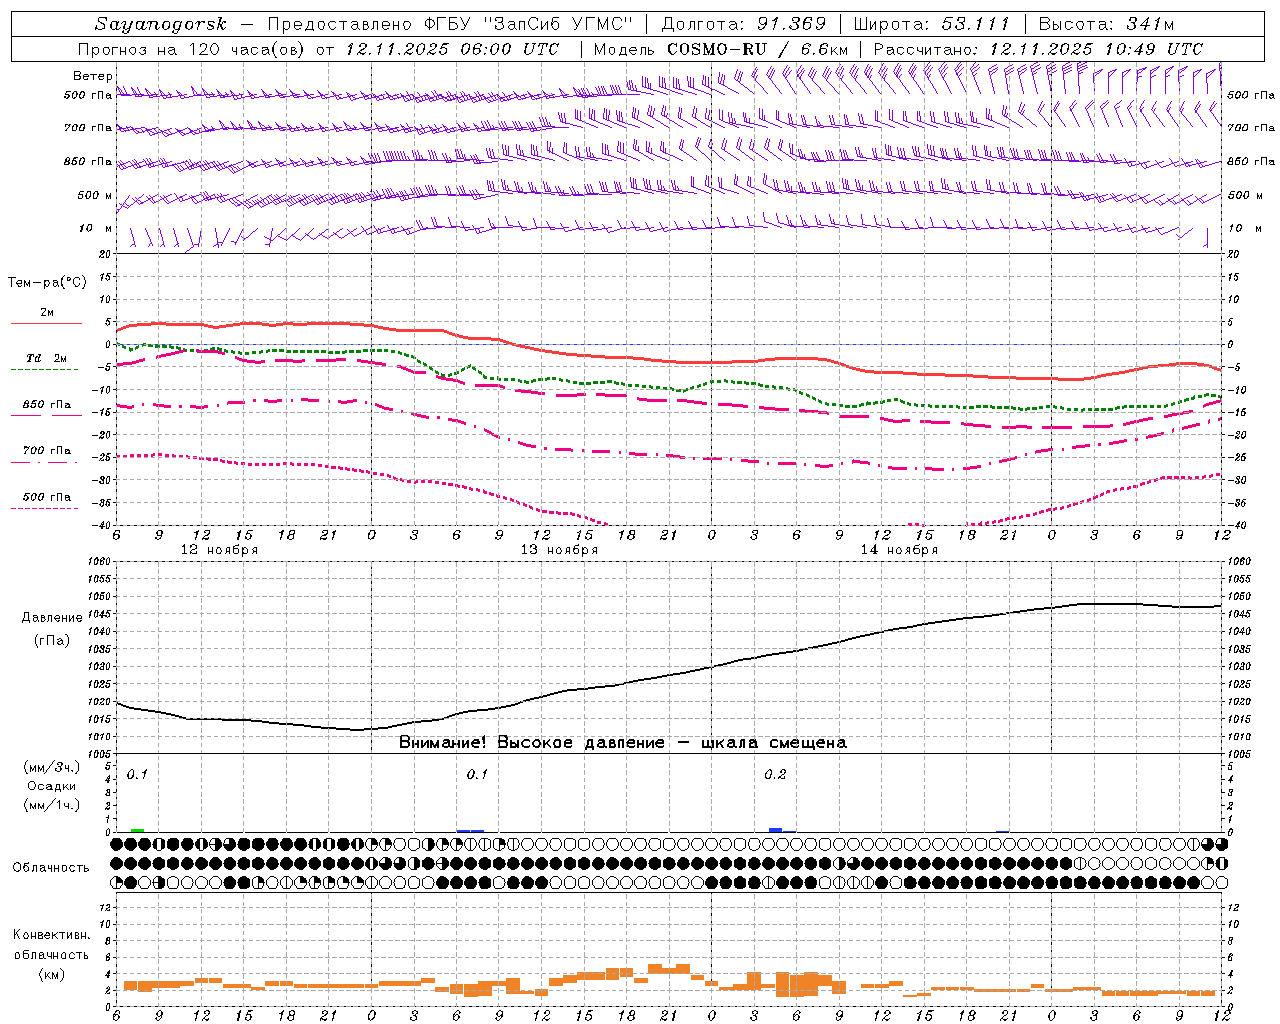Image resolution: width=1280 pixels, height=1024 pixels.
Task: Click the dotted pink line sample under '500 гПа' legend
Action: point(44,508)
